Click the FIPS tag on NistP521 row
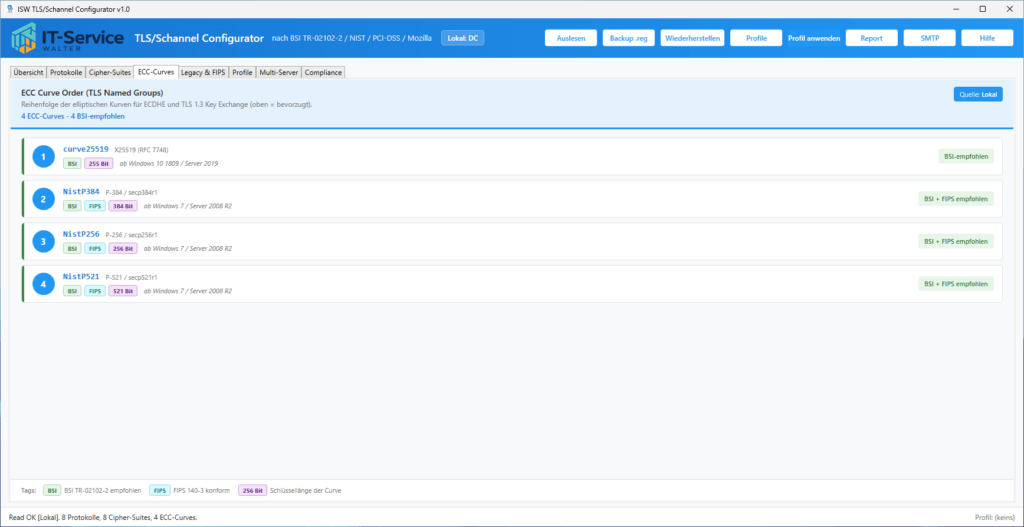 [x=95, y=291]
